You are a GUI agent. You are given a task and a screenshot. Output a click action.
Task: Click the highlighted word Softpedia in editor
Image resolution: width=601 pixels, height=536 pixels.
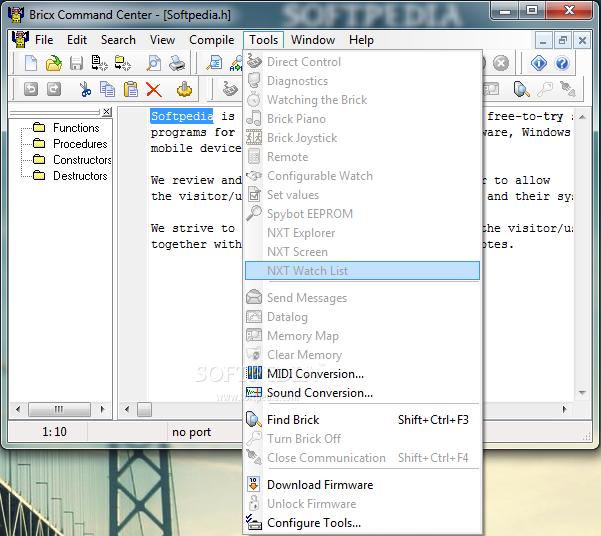pyautogui.click(x=182, y=116)
